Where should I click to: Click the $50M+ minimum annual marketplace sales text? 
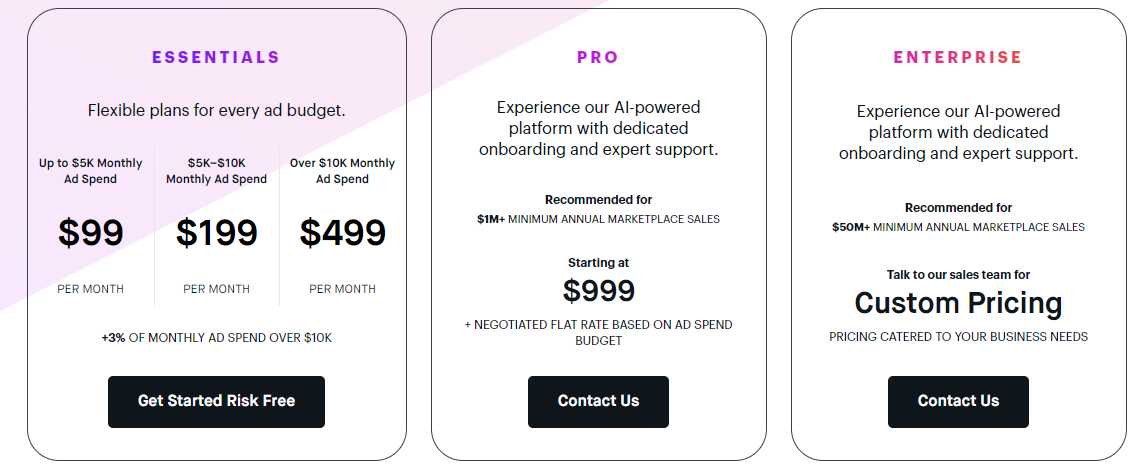pyautogui.click(x=958, y=228)
